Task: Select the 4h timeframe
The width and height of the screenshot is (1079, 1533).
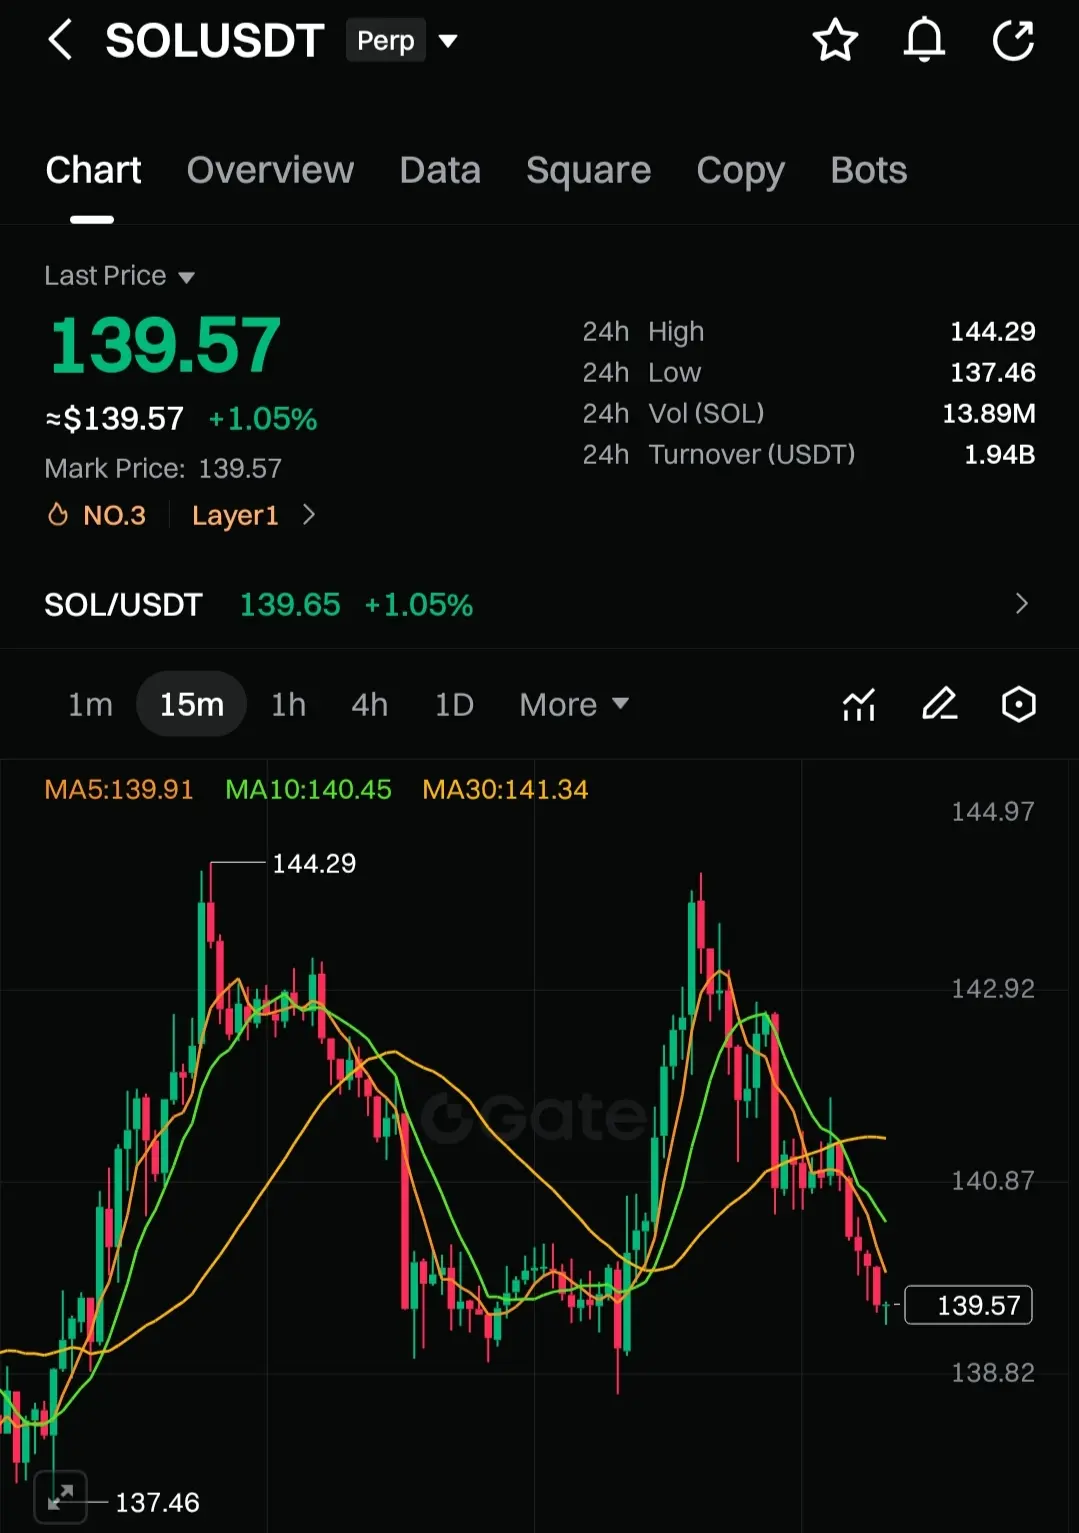Action: point(369,705)
